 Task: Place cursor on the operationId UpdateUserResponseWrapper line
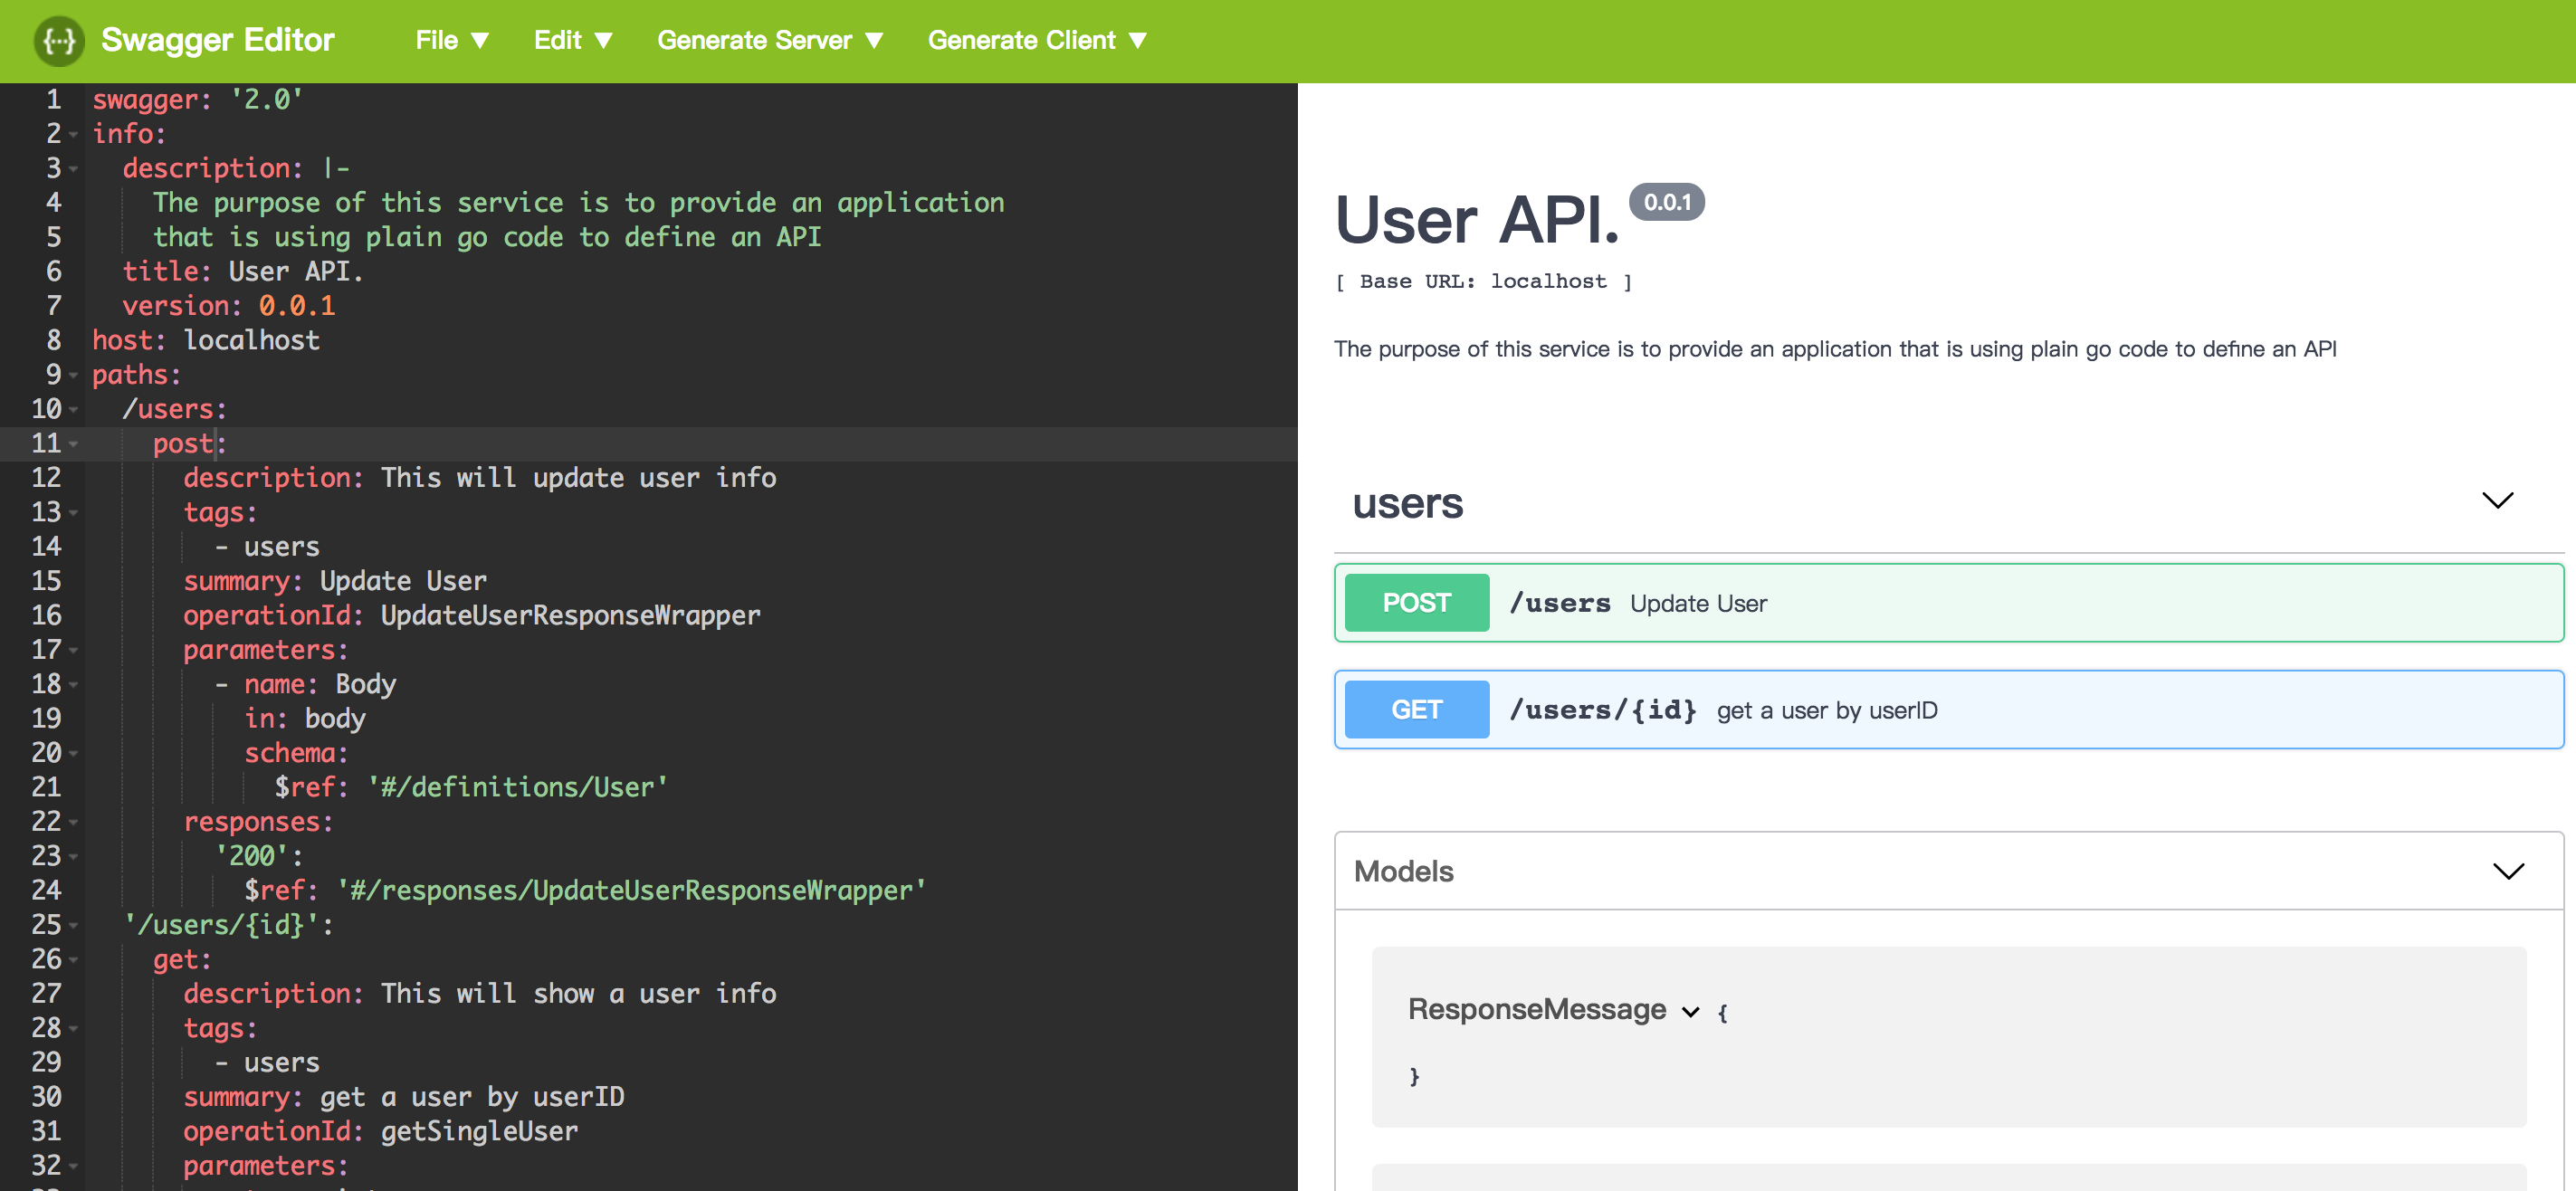tap(570, 616)
